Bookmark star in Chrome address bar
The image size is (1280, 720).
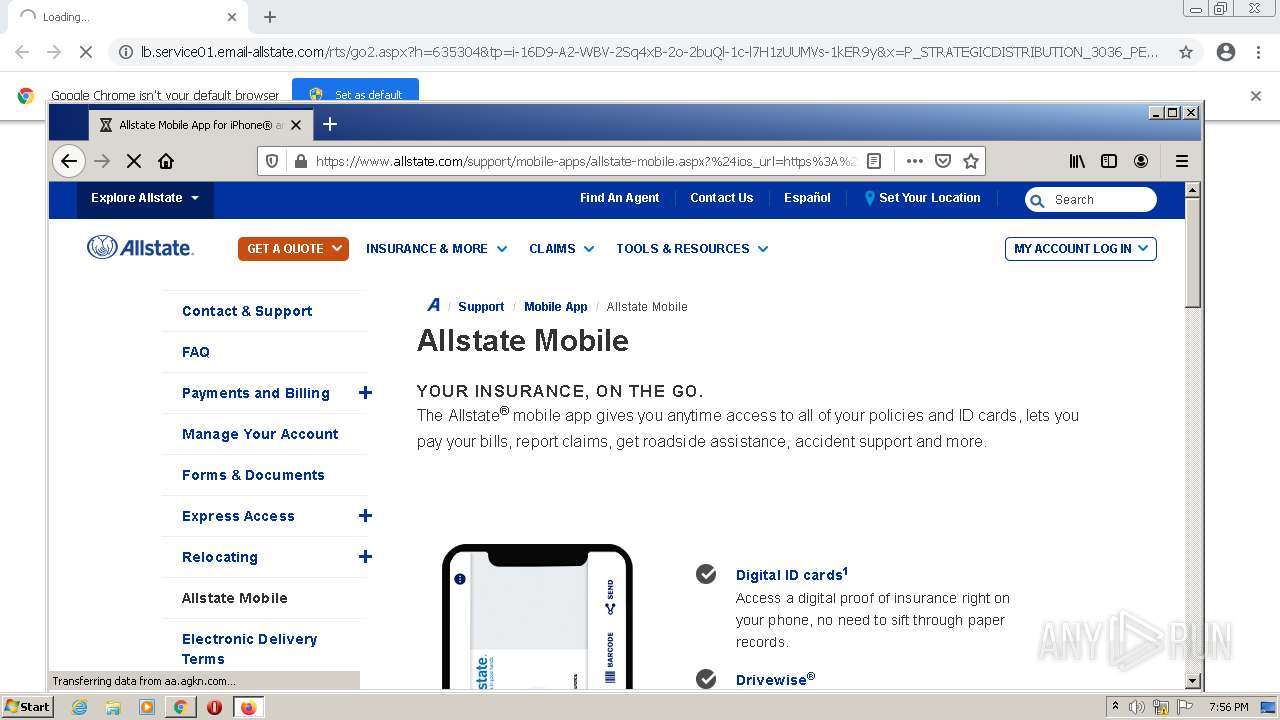tap(1186, 52)
